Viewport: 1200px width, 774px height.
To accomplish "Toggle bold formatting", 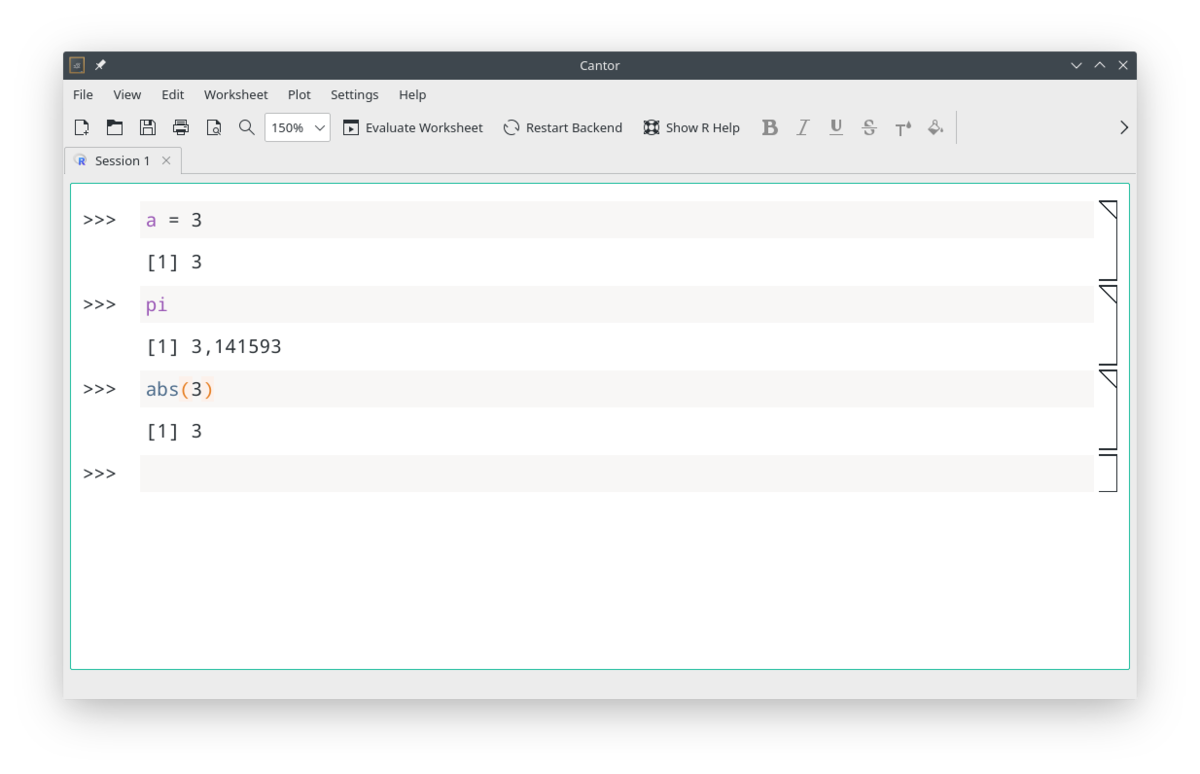I will coord(769,127).
